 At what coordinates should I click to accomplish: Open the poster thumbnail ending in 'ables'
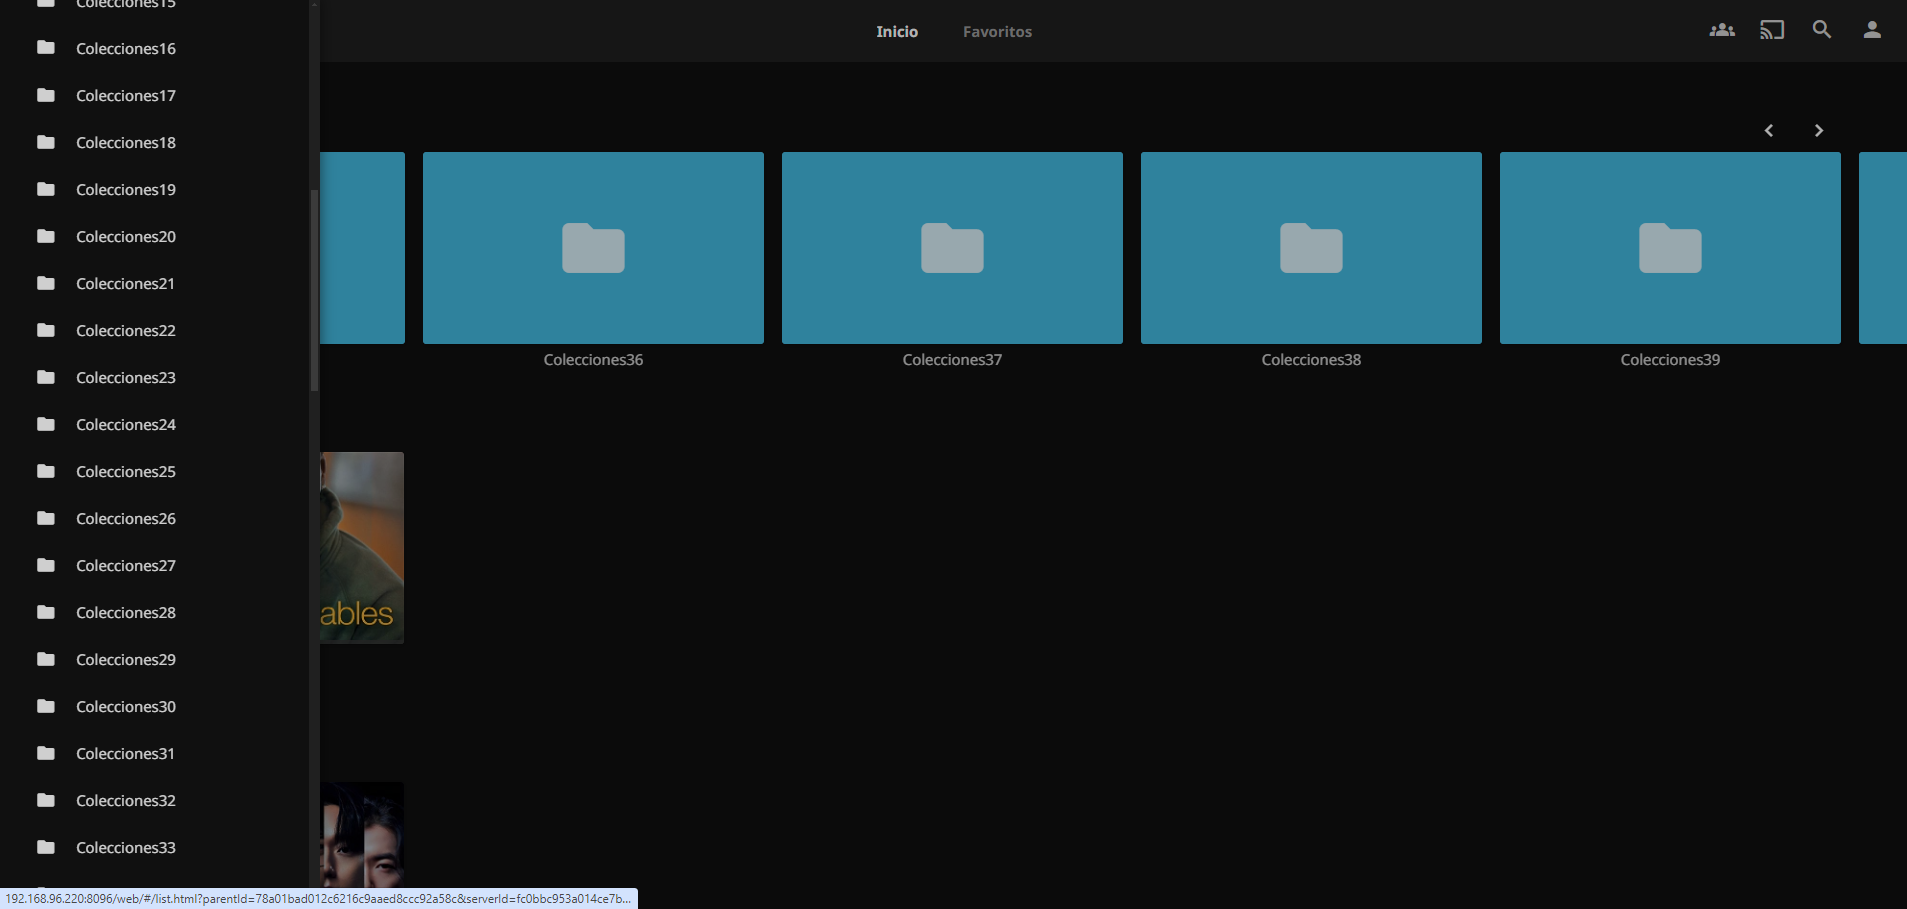click(x=362, y=547)
